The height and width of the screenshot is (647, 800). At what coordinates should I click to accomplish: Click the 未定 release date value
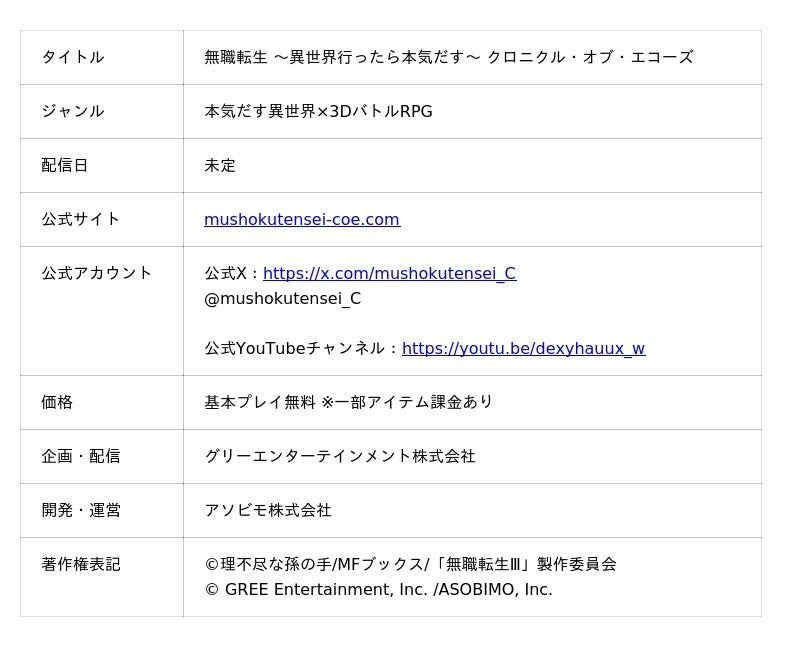tap(220, 166)
